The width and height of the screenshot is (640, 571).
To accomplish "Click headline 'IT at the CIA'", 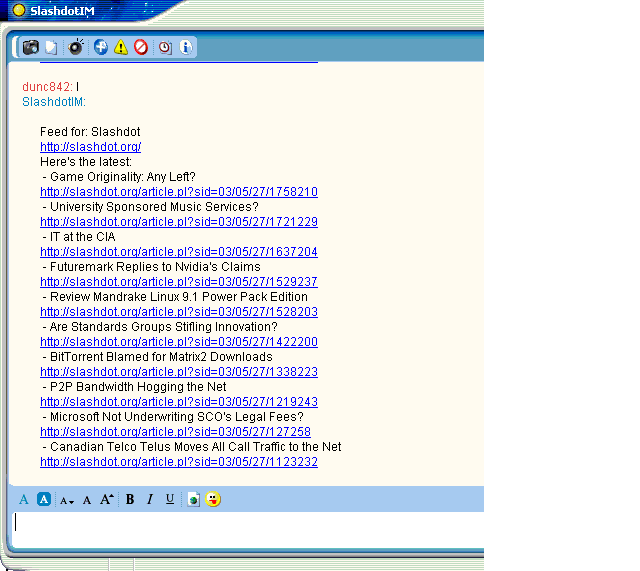I will tap(83, 237).
